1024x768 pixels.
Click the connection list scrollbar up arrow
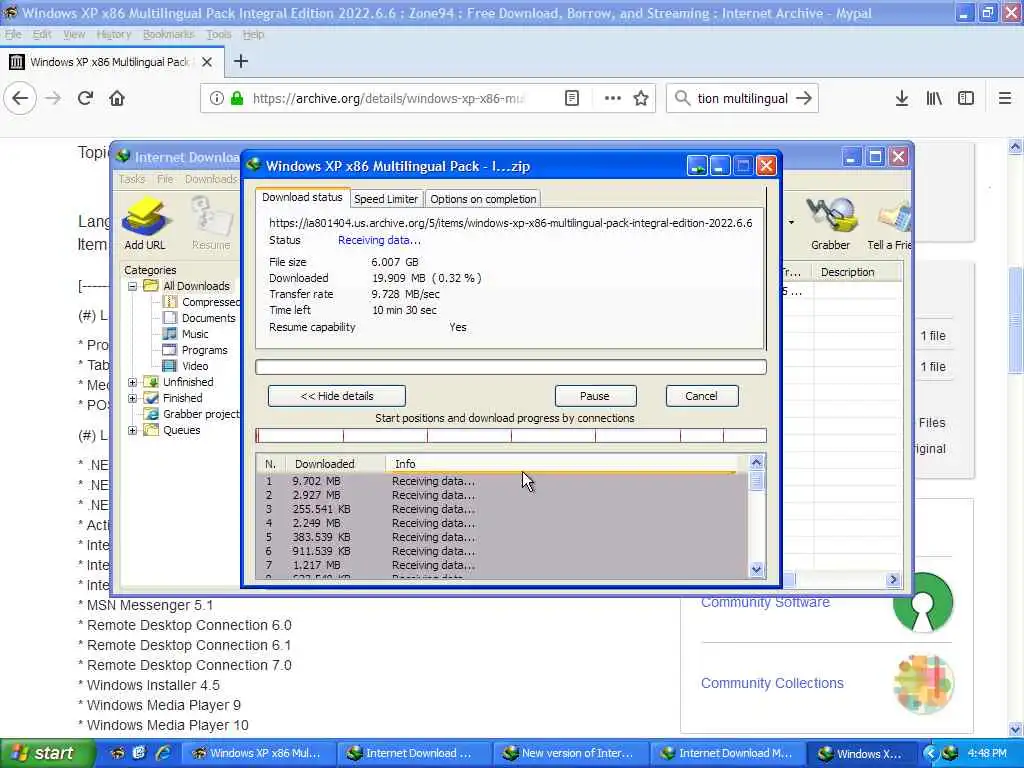[x=756, y=463]
